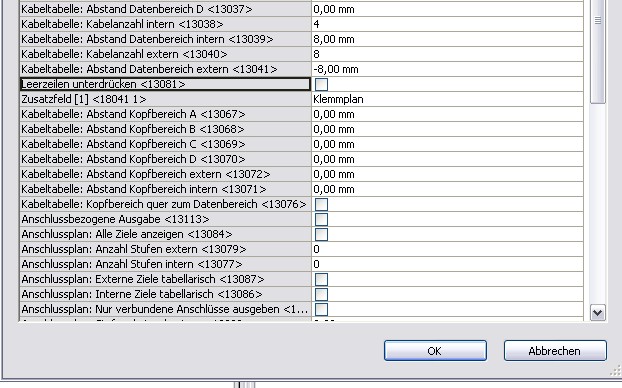Edit Abstand Kopfbereich A <13067> value
Screen dimensions: 622x388
(447, 114)
